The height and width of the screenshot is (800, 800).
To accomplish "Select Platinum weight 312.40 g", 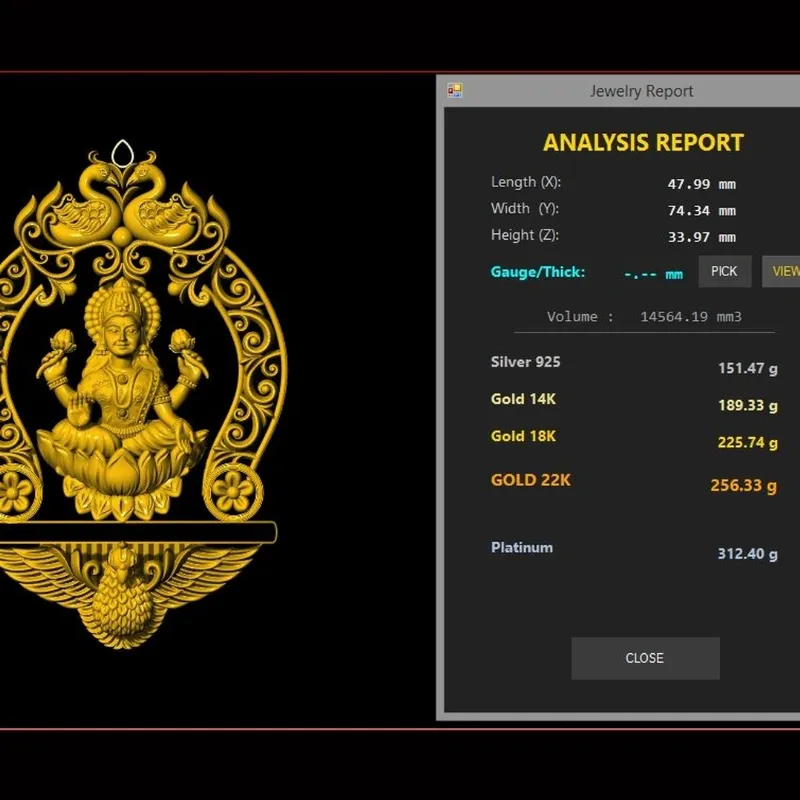I will point(747,554).
